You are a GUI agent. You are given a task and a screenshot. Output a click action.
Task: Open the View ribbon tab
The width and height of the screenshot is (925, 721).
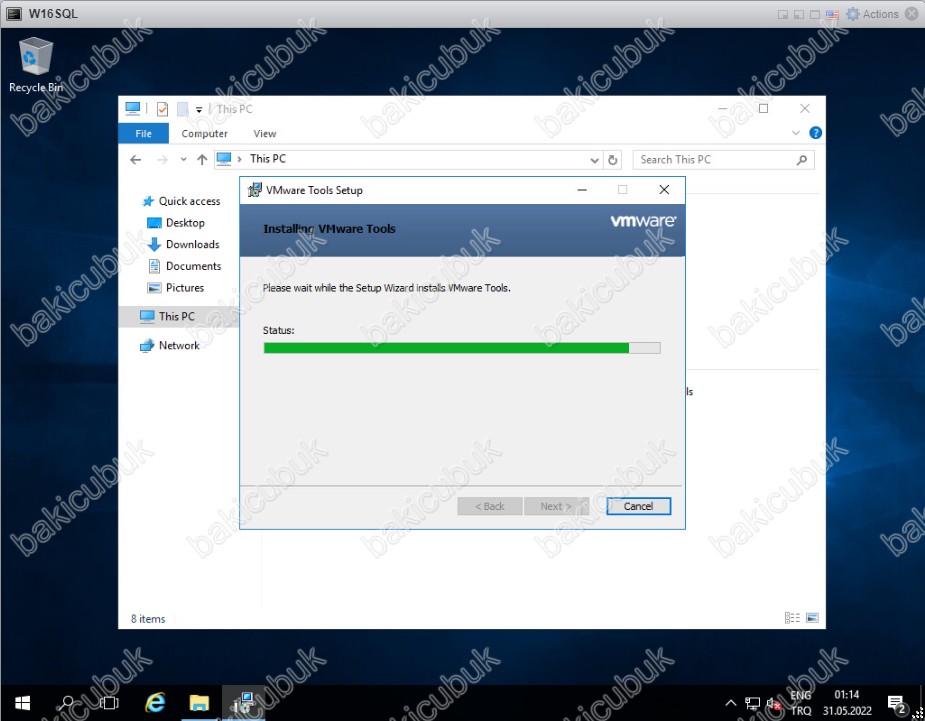point(264,134)
